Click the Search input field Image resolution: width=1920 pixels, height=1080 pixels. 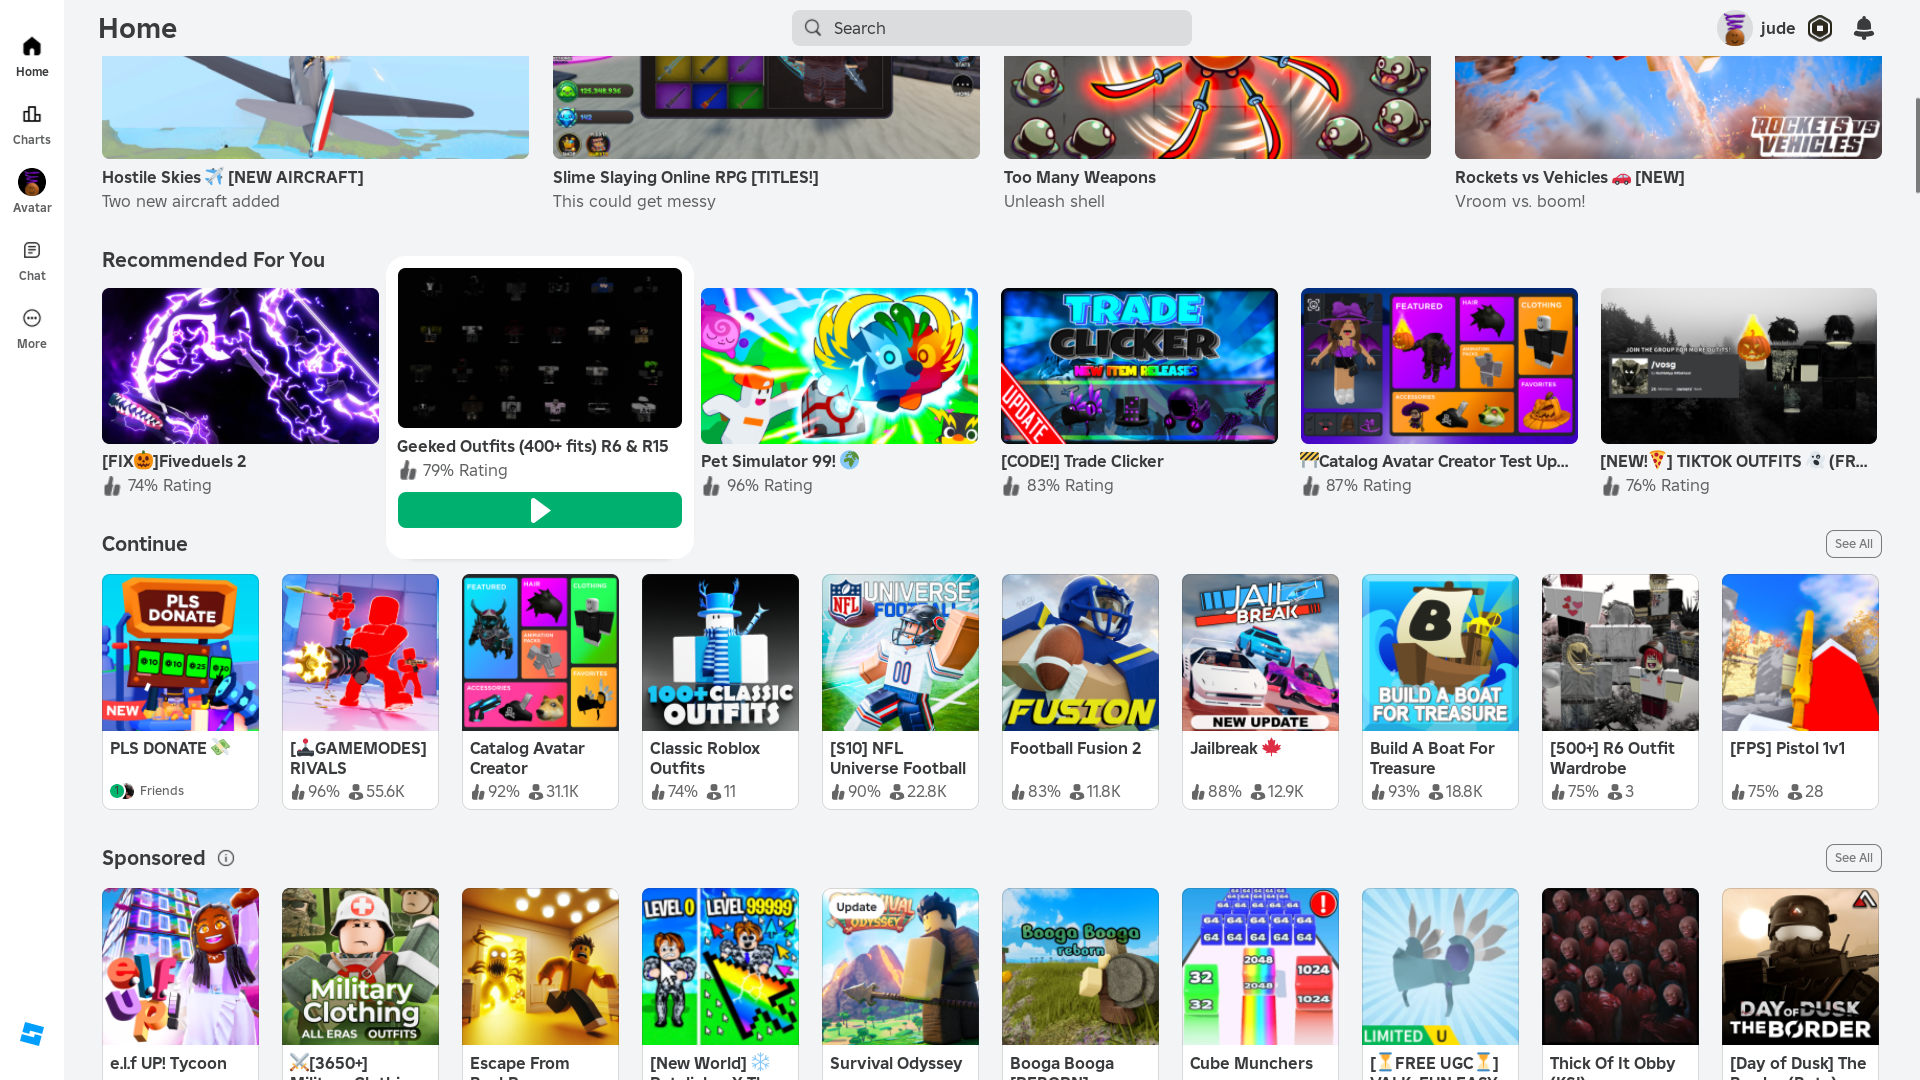[991, 28]
